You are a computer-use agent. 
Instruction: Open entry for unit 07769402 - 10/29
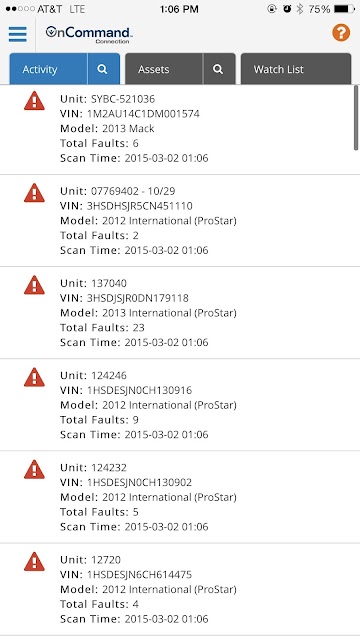[x=178, y=221]
